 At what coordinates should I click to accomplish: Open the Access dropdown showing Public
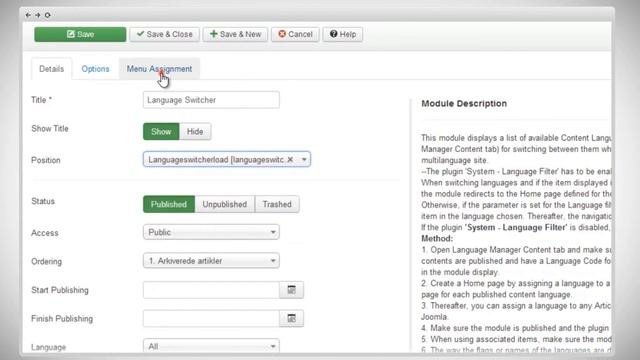211,232
